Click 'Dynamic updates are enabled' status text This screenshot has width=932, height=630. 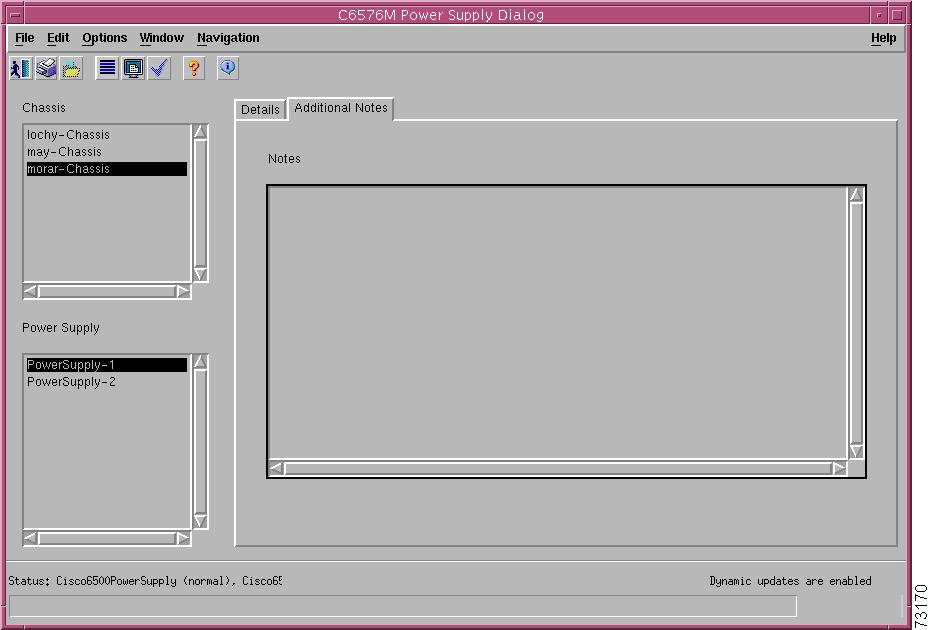tap(791, 581)
